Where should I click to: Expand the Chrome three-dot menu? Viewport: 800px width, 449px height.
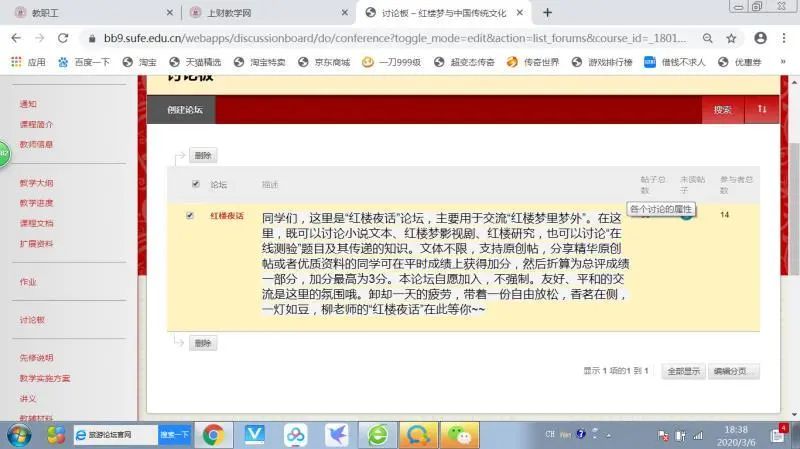[786, 38]
